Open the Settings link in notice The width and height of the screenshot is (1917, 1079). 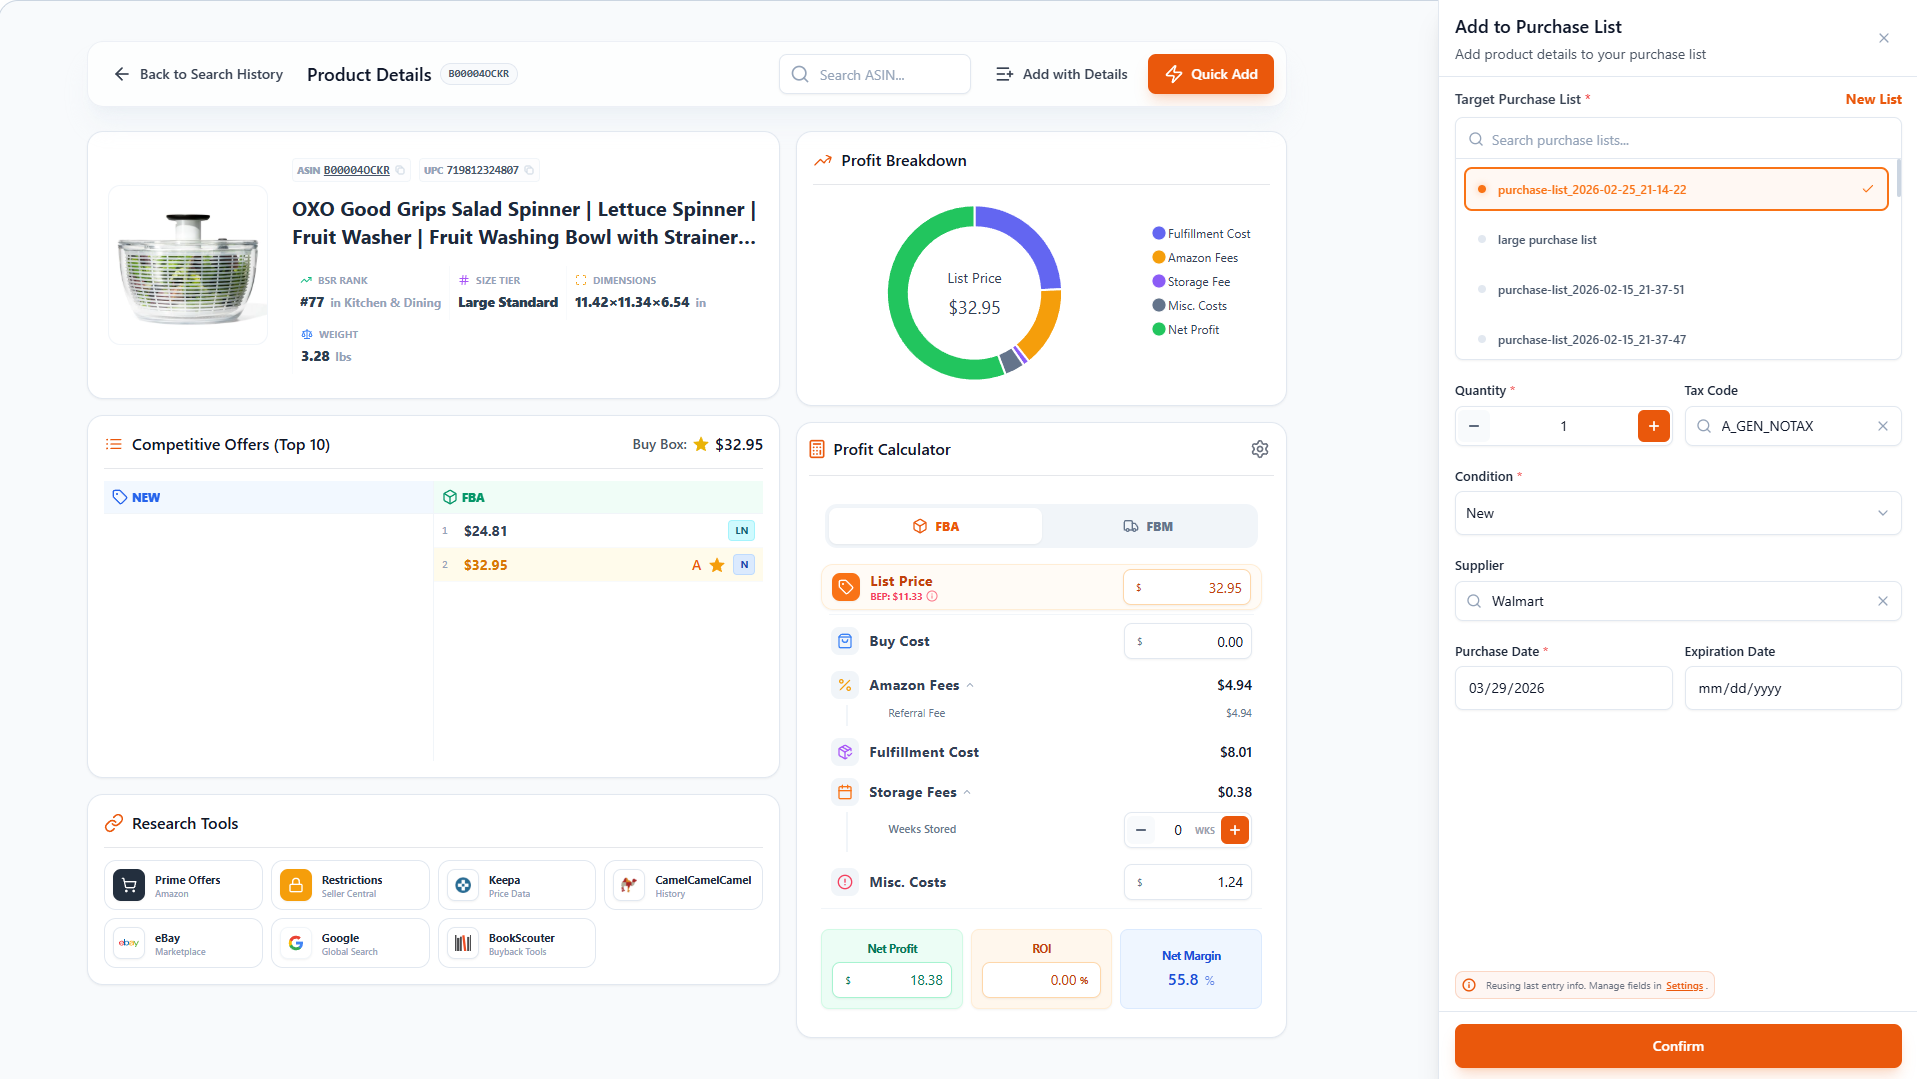(1684, 986)
